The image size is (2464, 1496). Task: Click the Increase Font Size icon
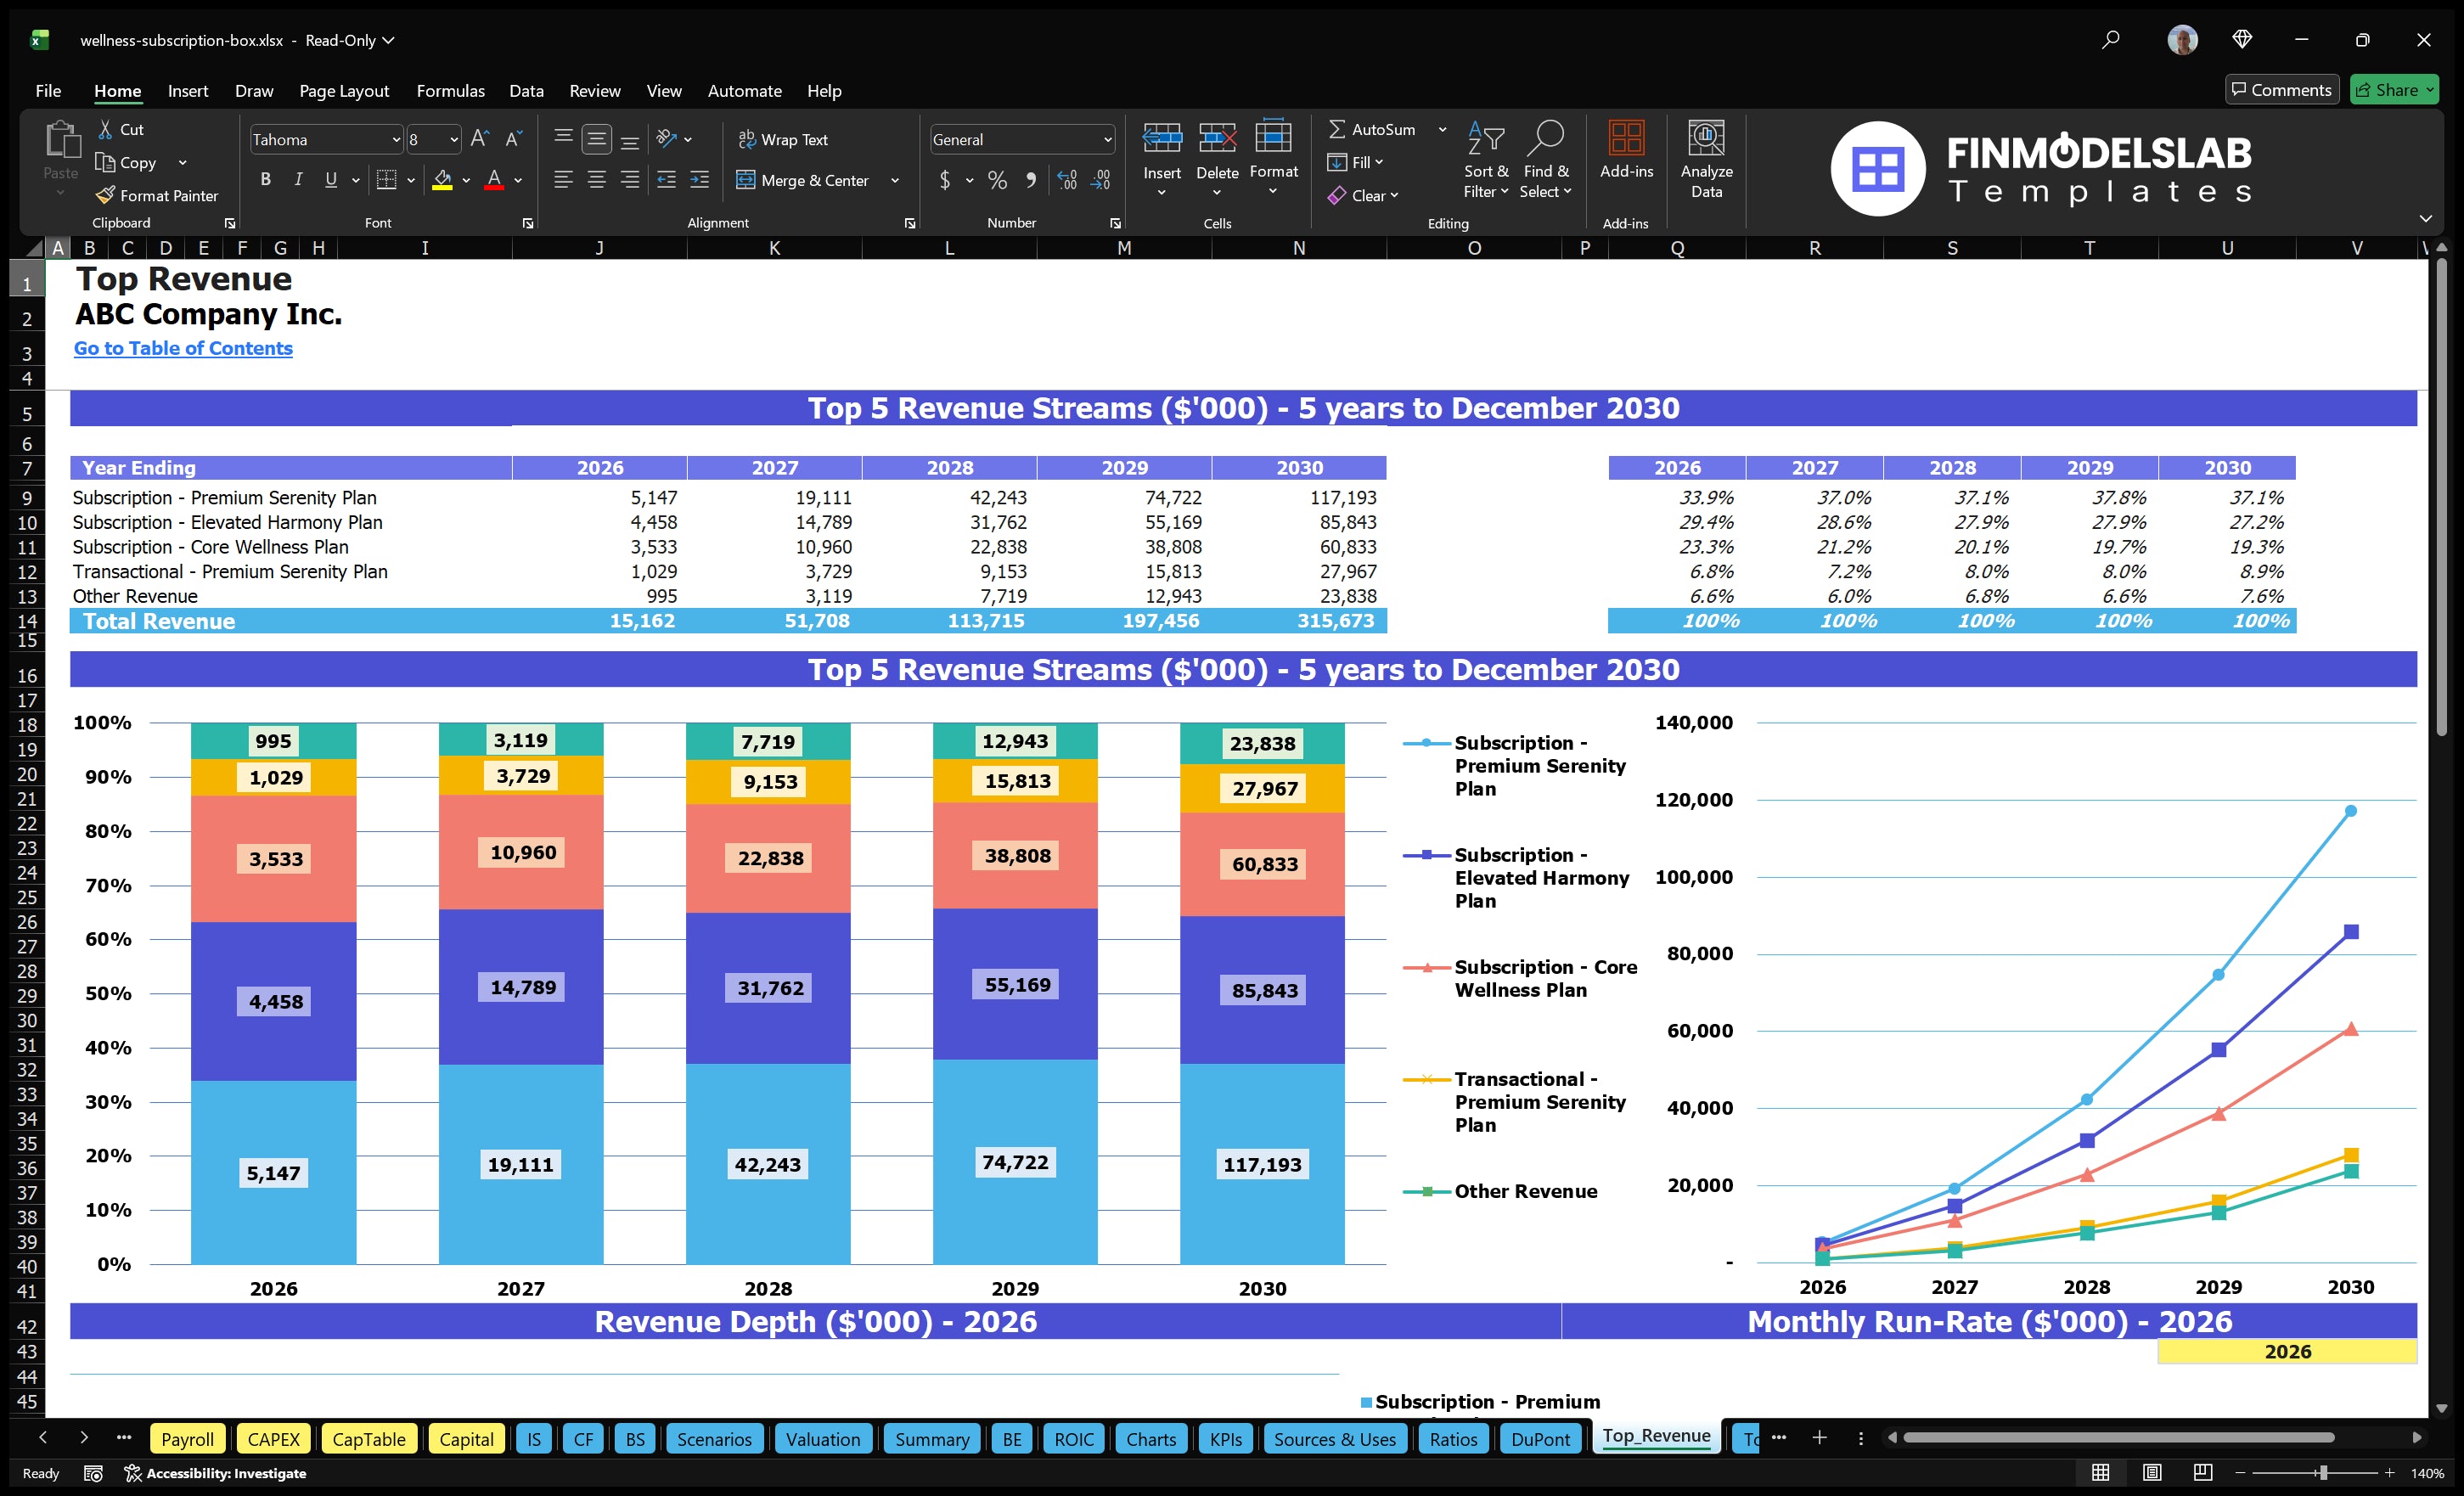[x=480, y=139]
